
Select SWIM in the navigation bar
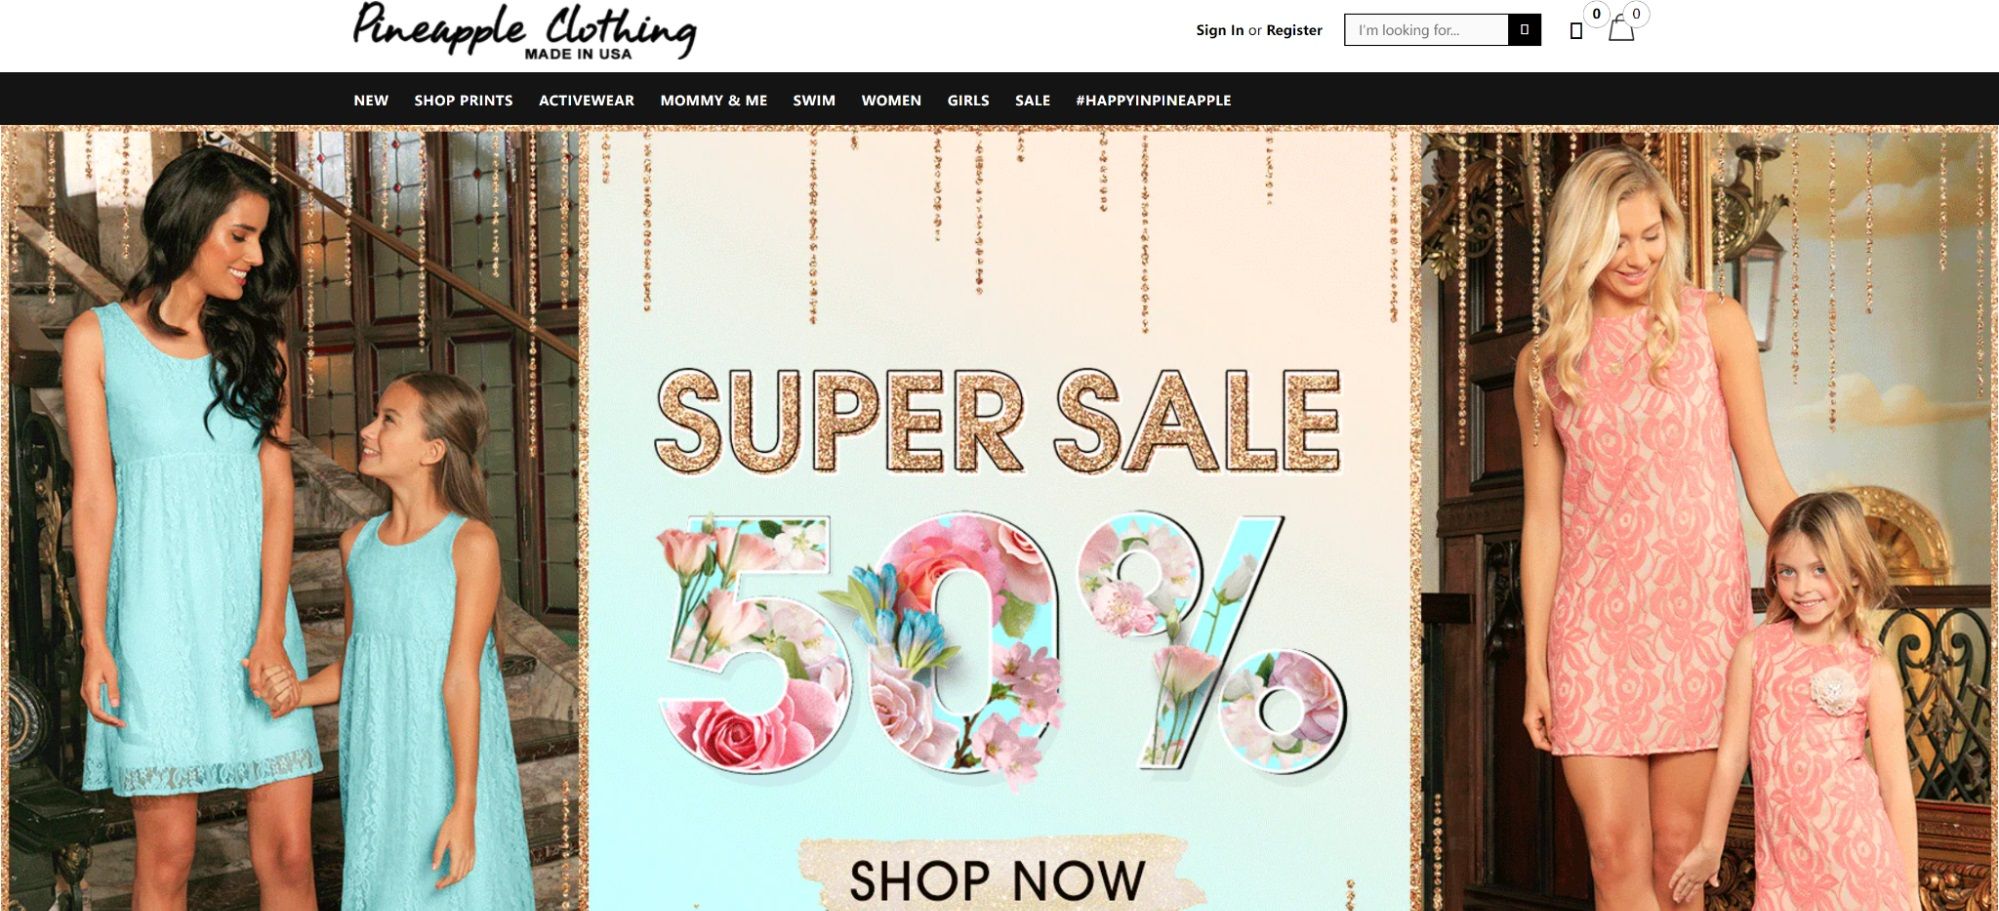click(x=814, y=100)
